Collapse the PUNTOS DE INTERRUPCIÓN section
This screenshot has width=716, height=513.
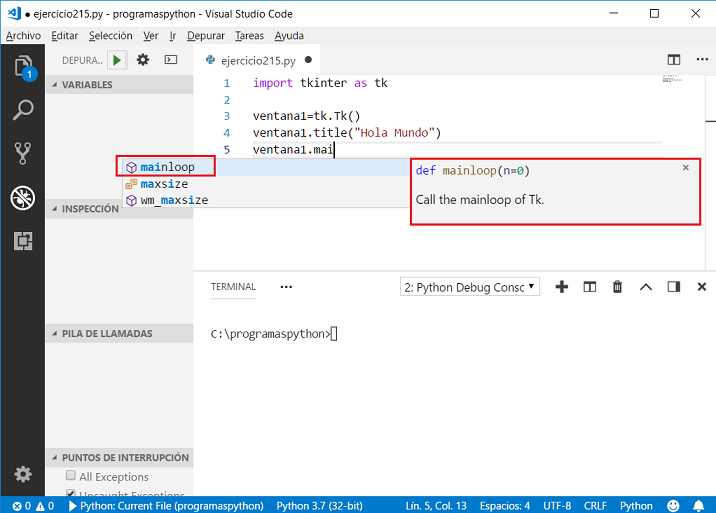coord(120,458)
